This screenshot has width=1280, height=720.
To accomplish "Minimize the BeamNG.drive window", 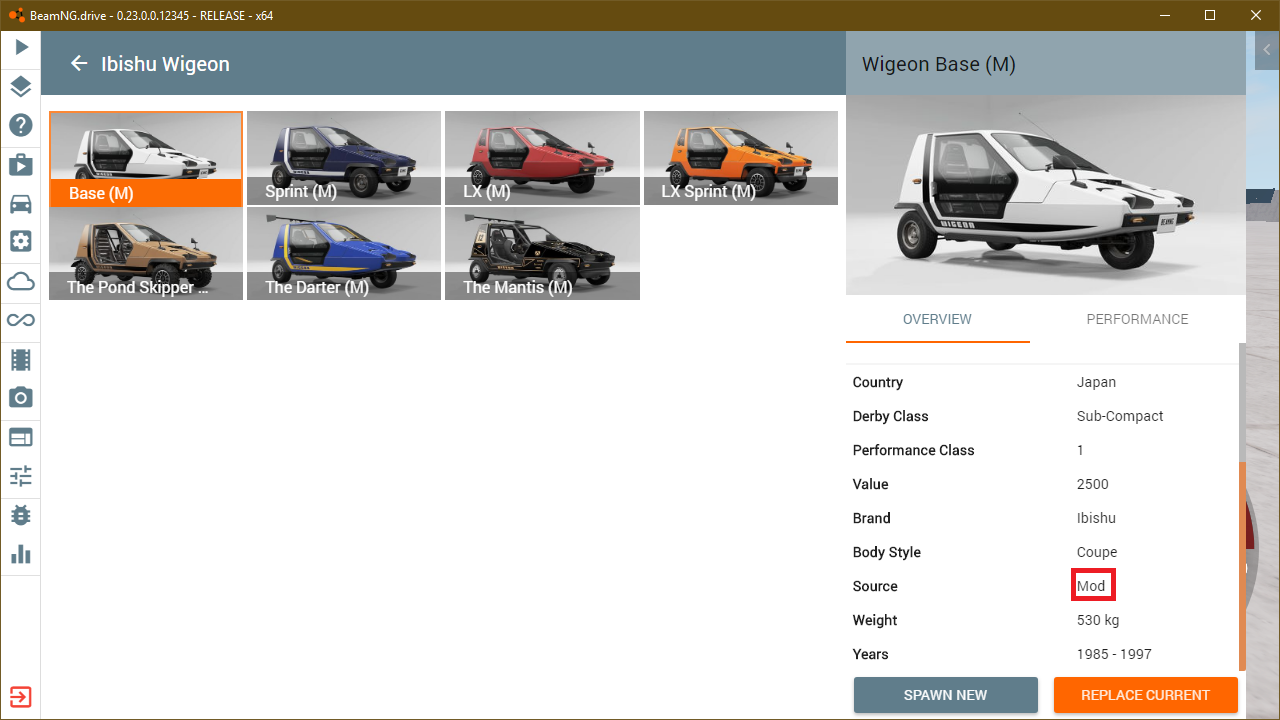I will [1164, 15].
